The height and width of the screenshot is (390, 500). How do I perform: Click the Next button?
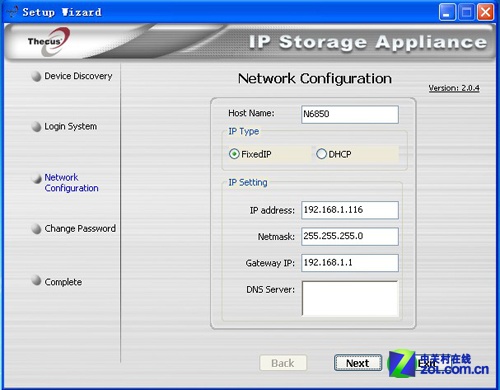[x=358, y=363]
